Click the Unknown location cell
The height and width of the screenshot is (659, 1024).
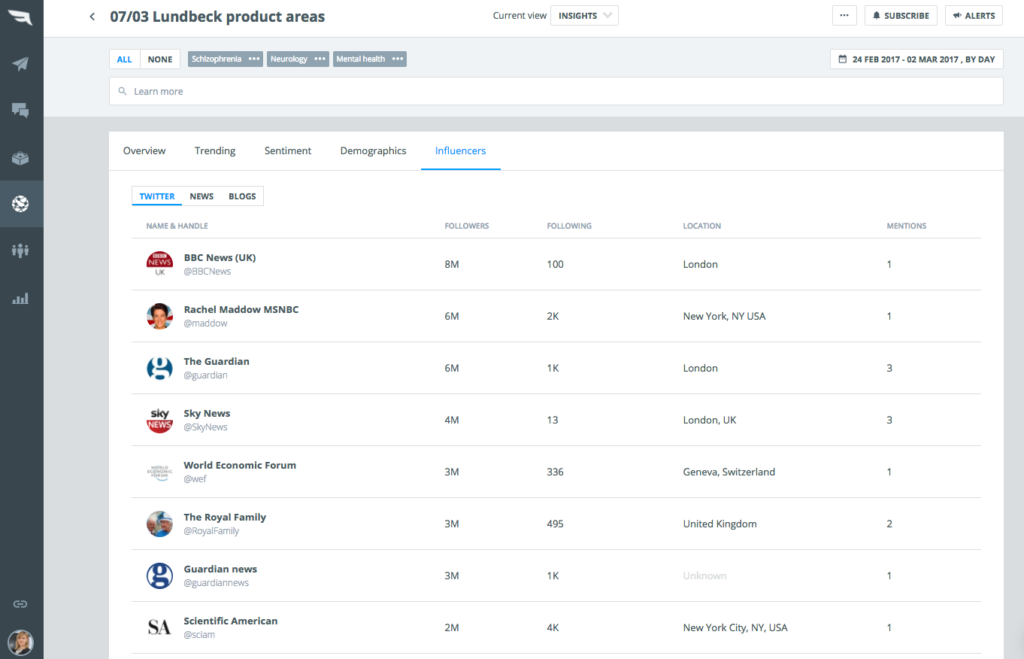705,575
